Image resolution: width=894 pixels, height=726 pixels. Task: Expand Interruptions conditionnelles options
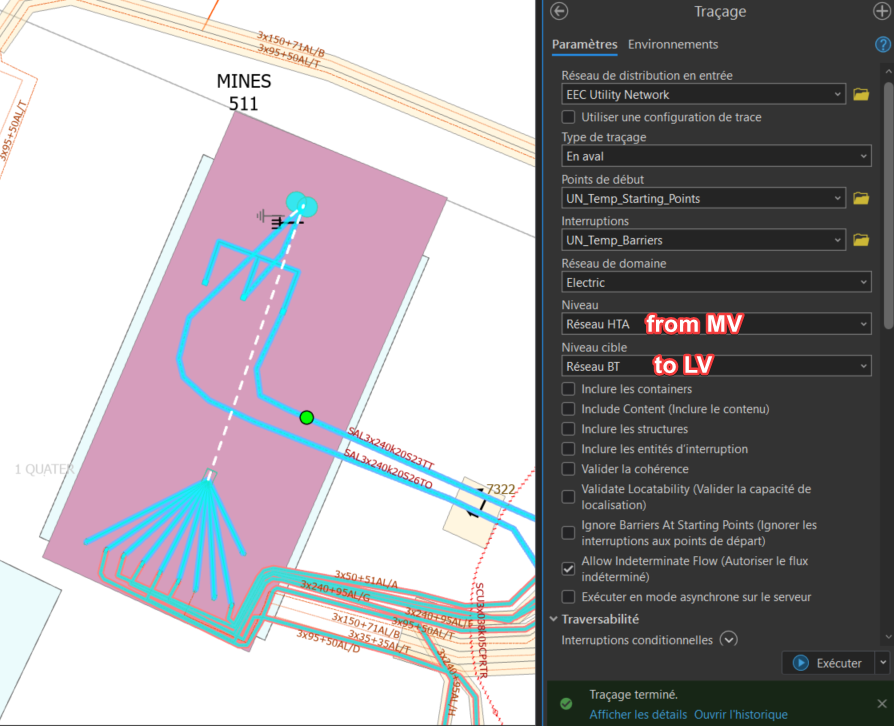[728, 639]
